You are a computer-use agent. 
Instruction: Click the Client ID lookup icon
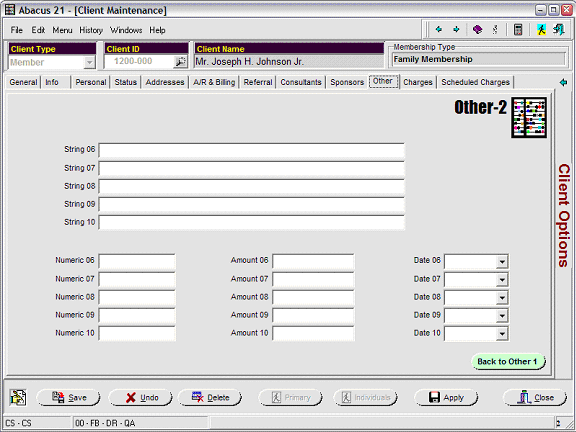pyautogui.click(x=180, y=62)
